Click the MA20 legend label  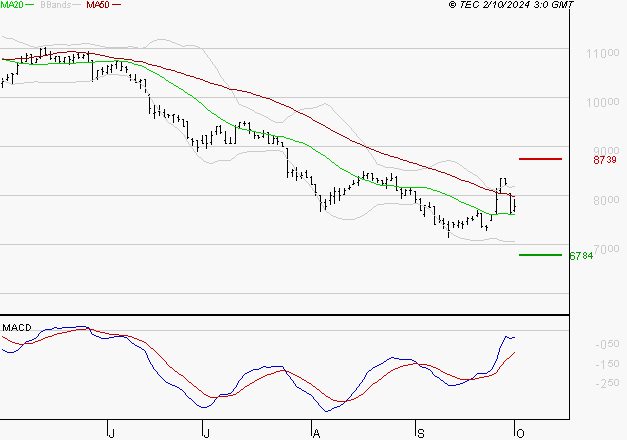click(12, 5)
